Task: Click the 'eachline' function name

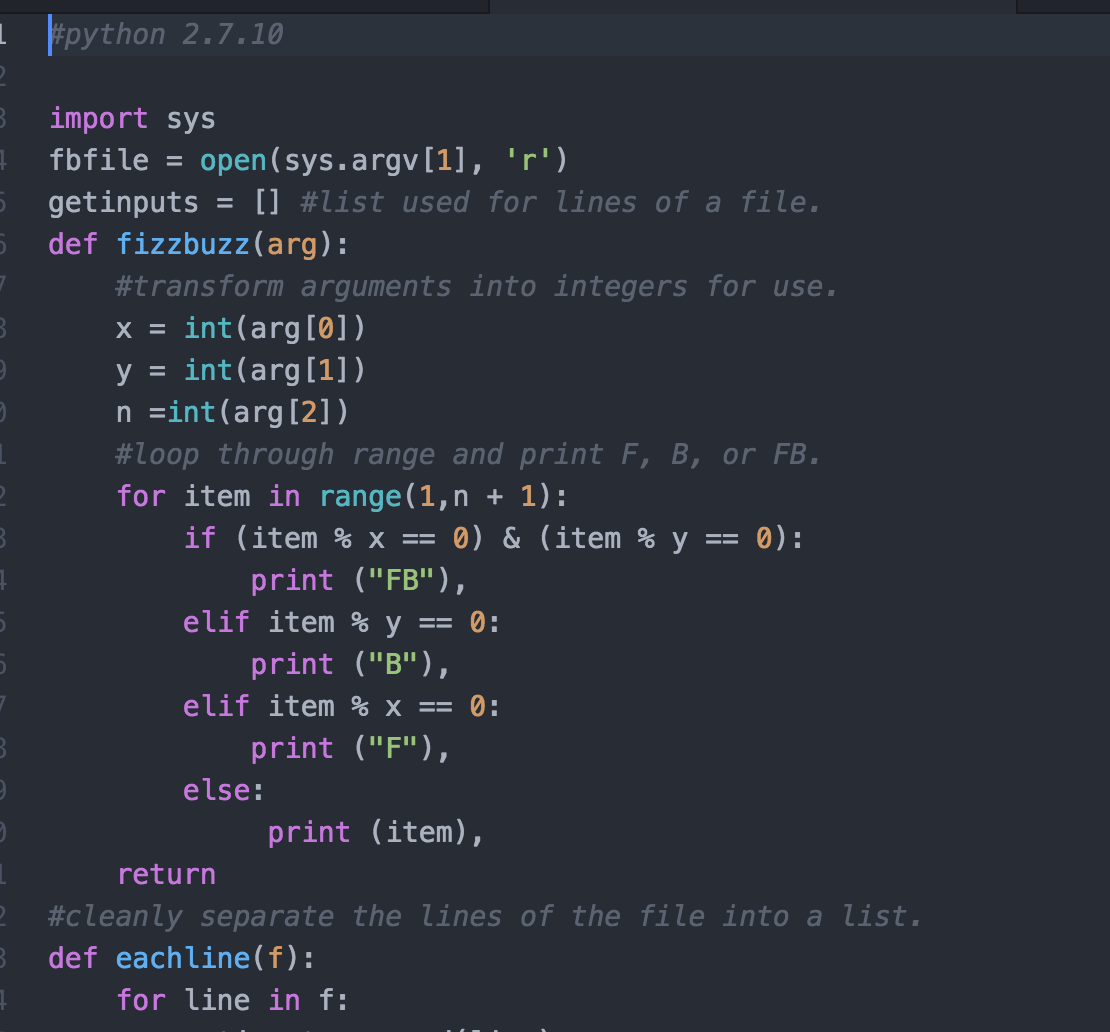Action: [x=182, y=959]
